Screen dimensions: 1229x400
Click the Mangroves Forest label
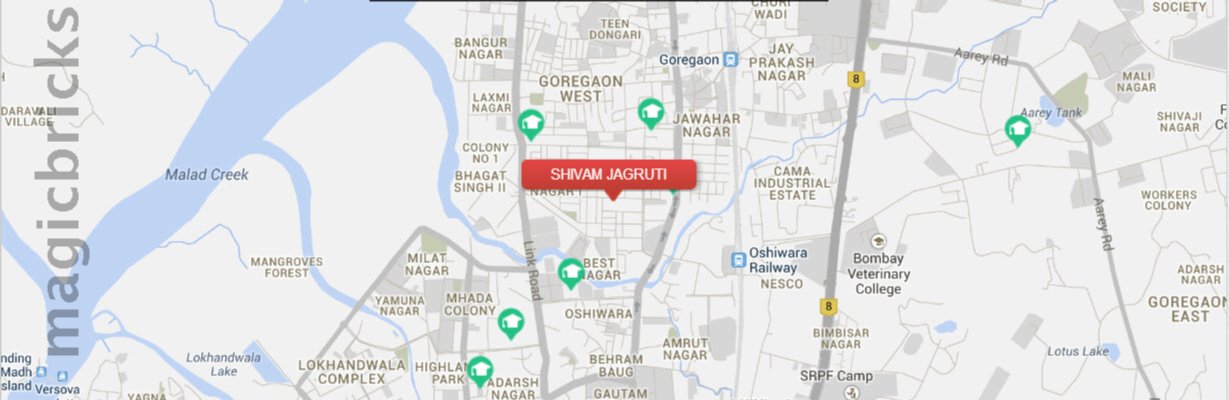pyautogui.click(x=280, y=266)
